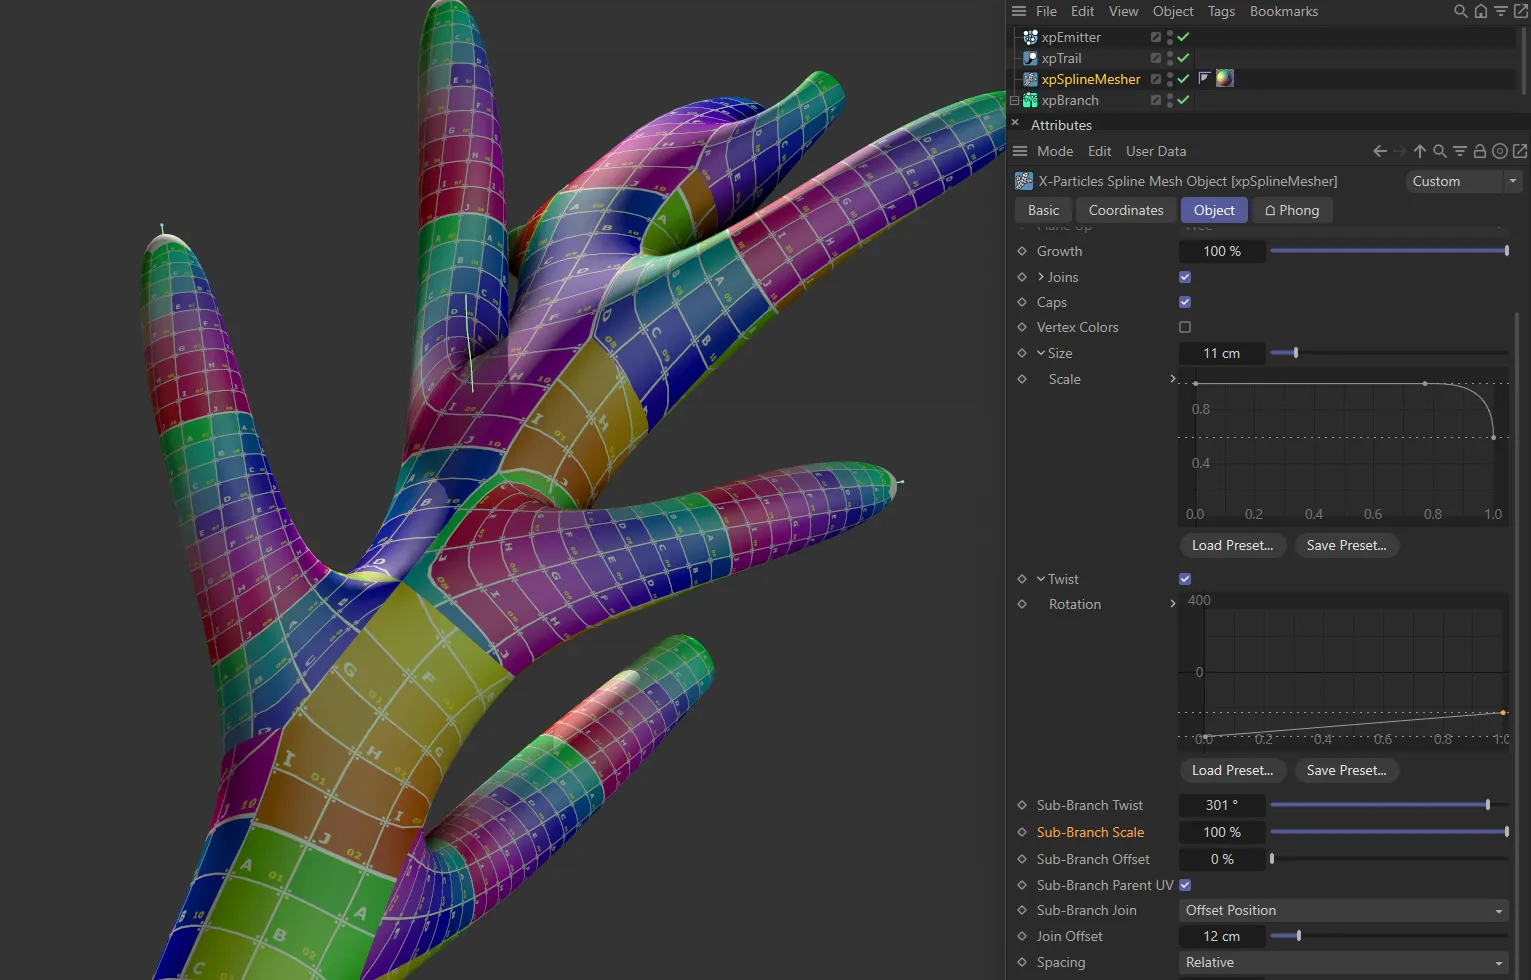
Task: Switch to the Coordinates tab
Action: [x=1125, y=210]
